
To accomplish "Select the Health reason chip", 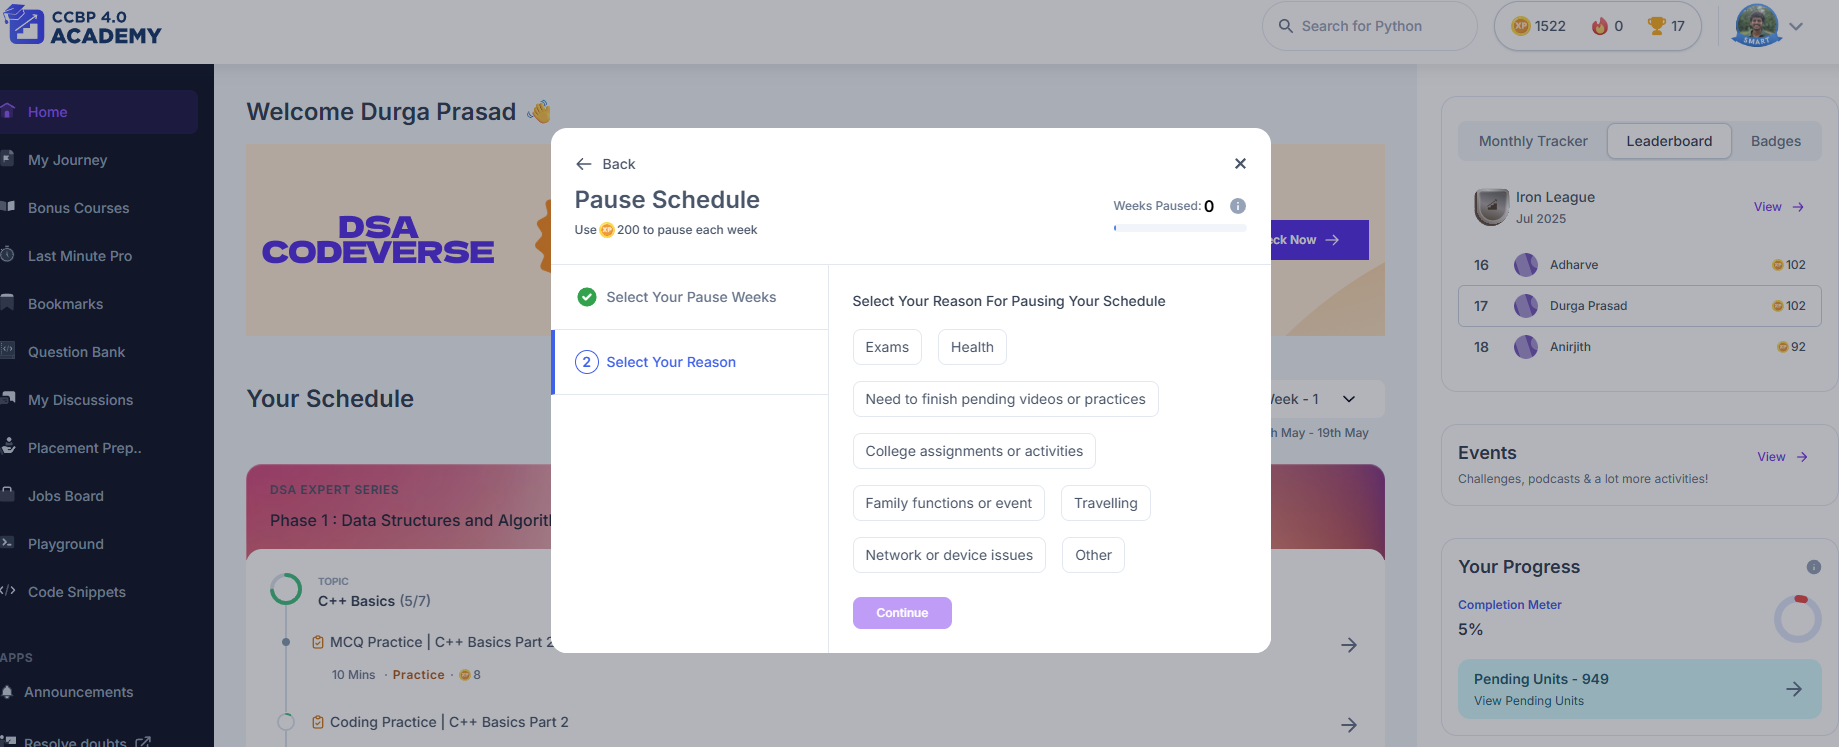I will (x=972, y=347).
